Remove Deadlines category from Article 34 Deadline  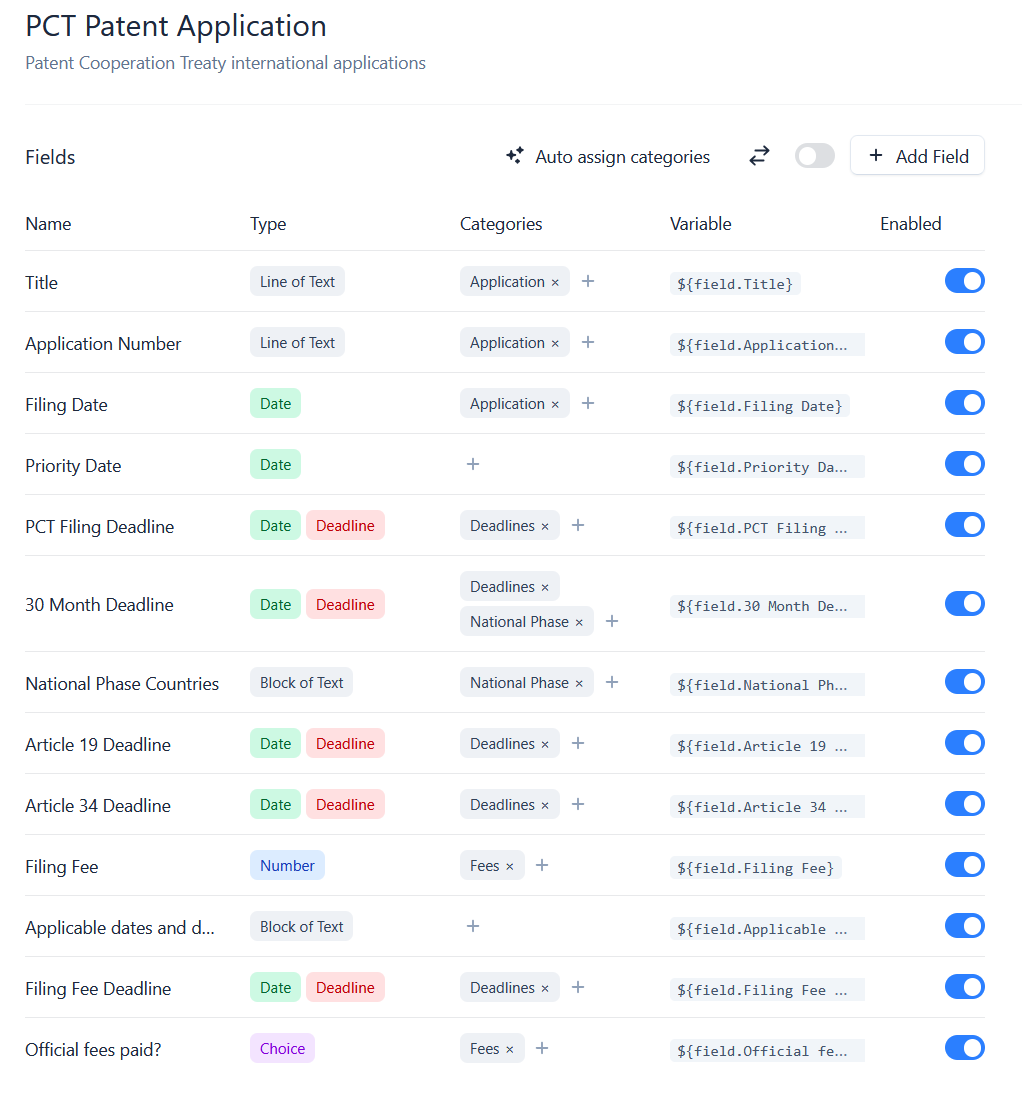(x=545, y=805)
